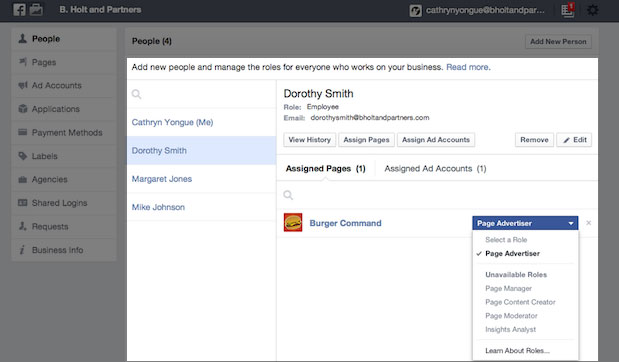The height and width of the screenshot is (362, 619).
Task: Click the account avatar icon beside cathrynyongue email
Action: coord(415,10)
